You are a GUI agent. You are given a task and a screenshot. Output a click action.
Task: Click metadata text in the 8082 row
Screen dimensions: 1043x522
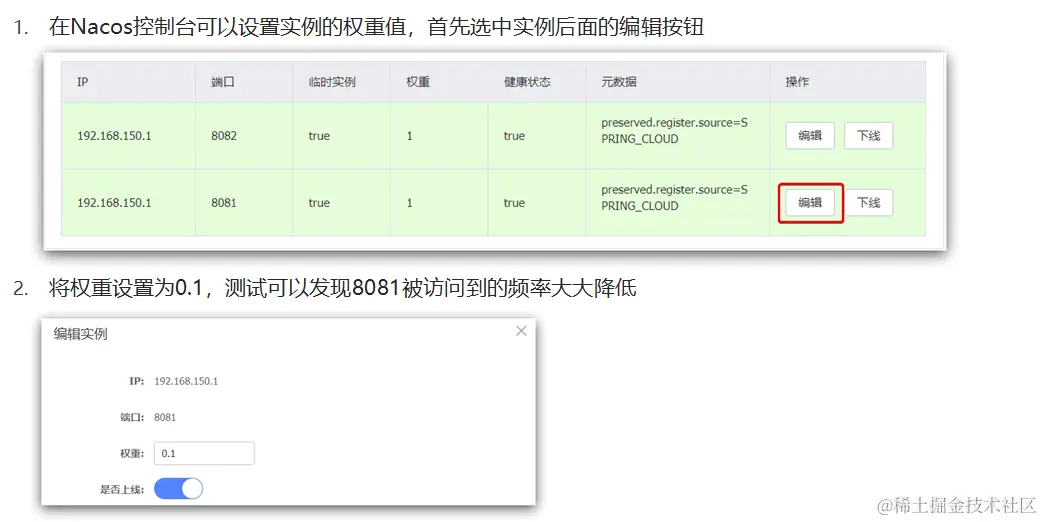click(674, 131)
